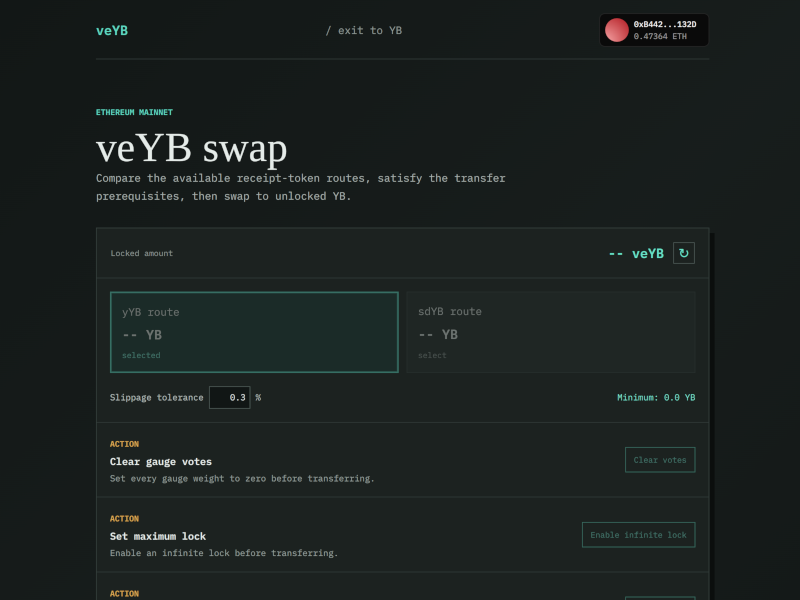The image size is (800, 600).
Task: Click the '-- veYB' locked value
Action: [636, 254]
